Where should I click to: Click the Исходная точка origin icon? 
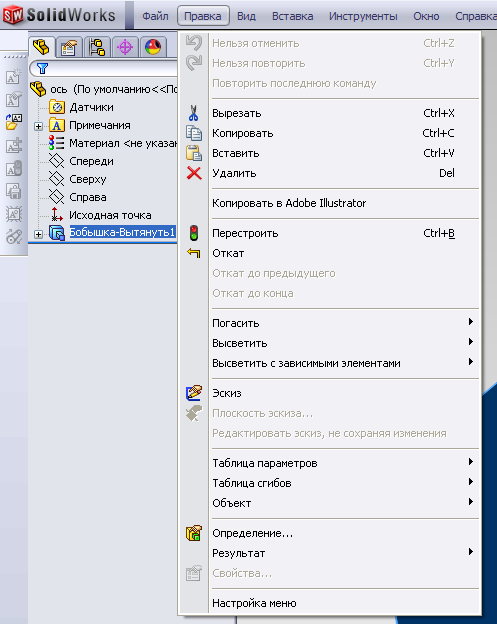coord(57,215)
